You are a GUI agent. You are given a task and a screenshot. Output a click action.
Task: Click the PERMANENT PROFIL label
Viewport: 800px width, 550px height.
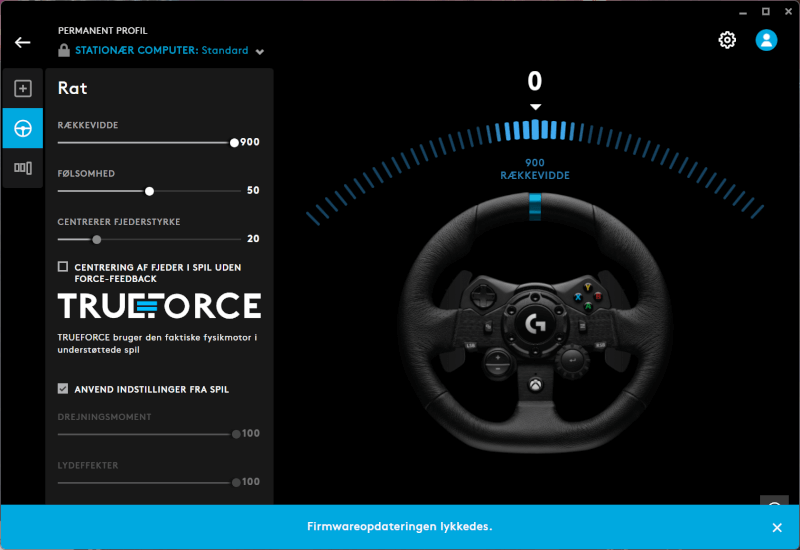[103, 31]
